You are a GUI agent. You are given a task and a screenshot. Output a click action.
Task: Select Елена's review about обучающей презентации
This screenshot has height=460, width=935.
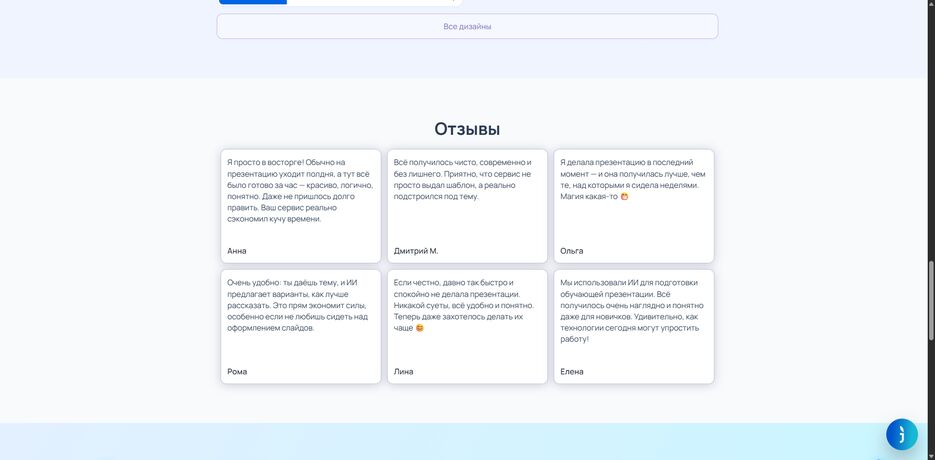click(630, 311)
